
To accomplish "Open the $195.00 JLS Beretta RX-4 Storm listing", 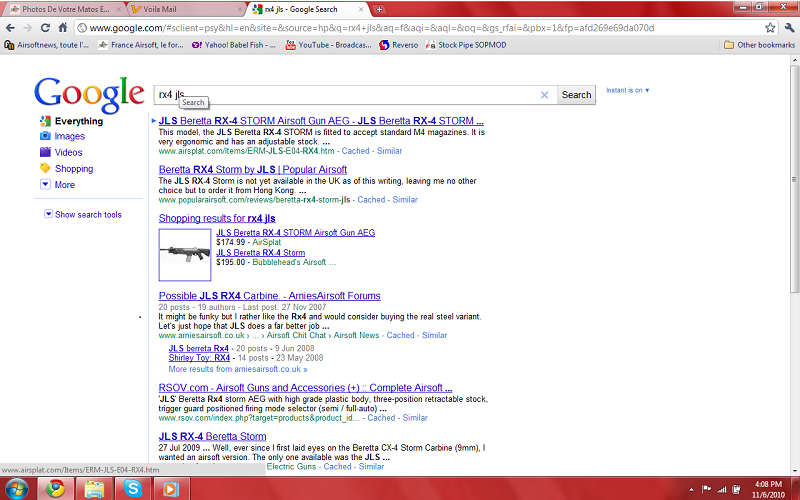I will [x=260, y=253].
